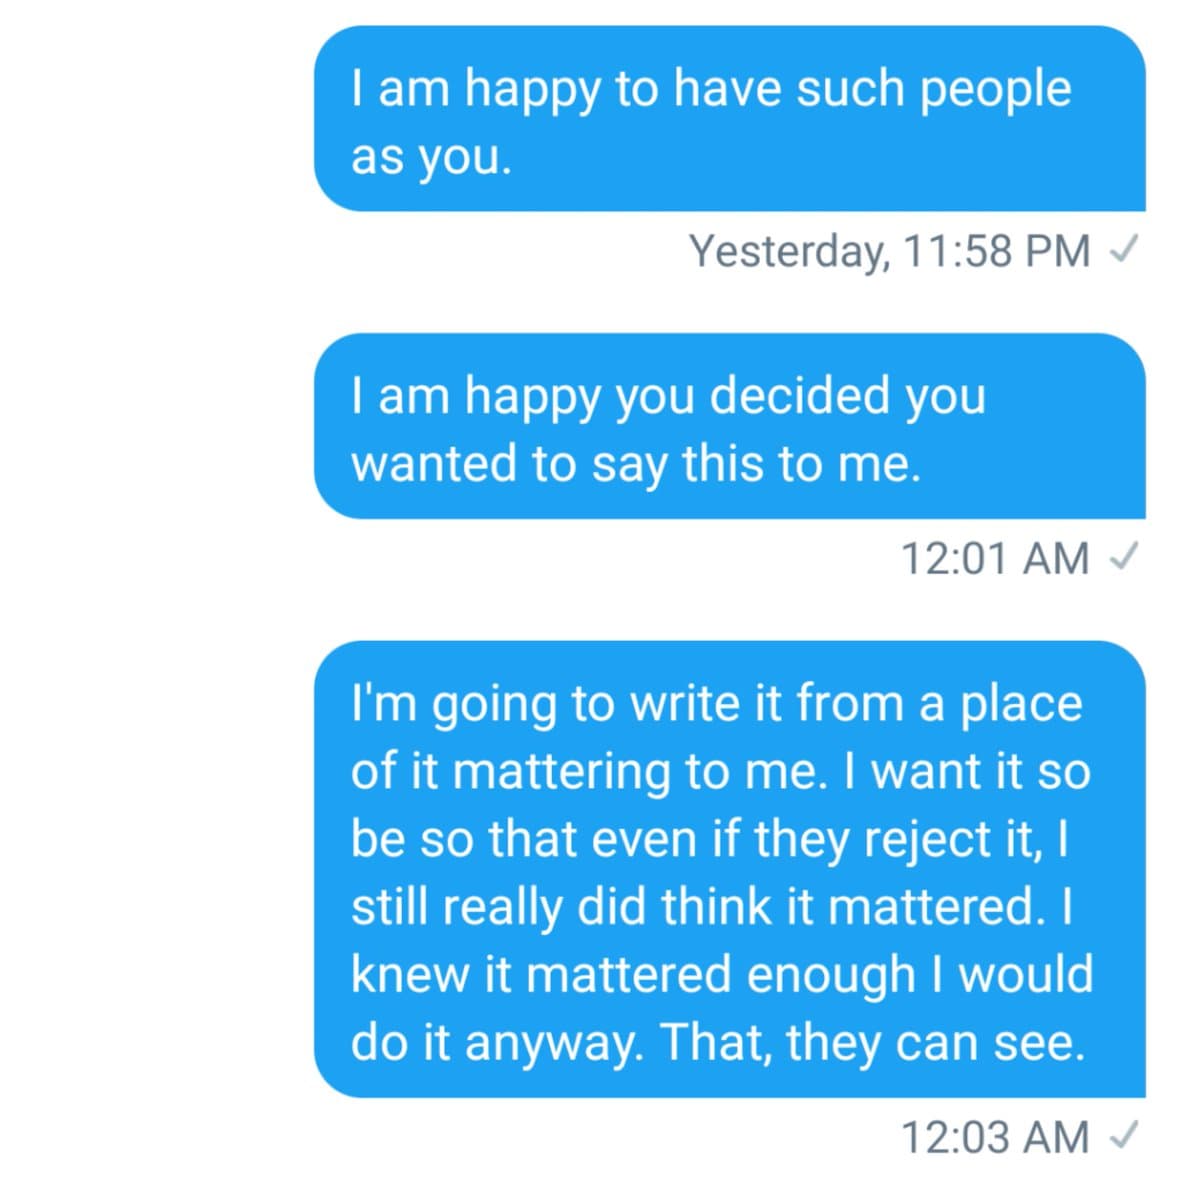Image resolution: width=1182 pixels, height=1200 pixels.
Task: Click the 12:03 AM timestamp
Action: 995,1137
